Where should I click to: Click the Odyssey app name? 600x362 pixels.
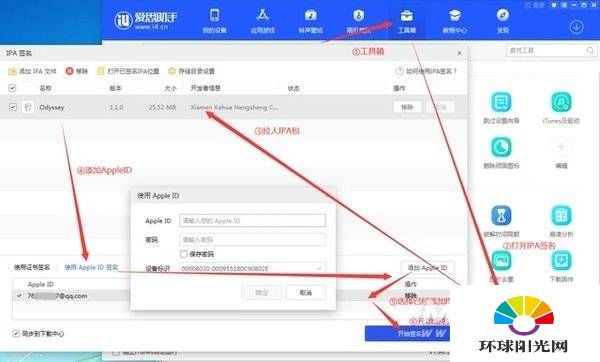(52, 108)
